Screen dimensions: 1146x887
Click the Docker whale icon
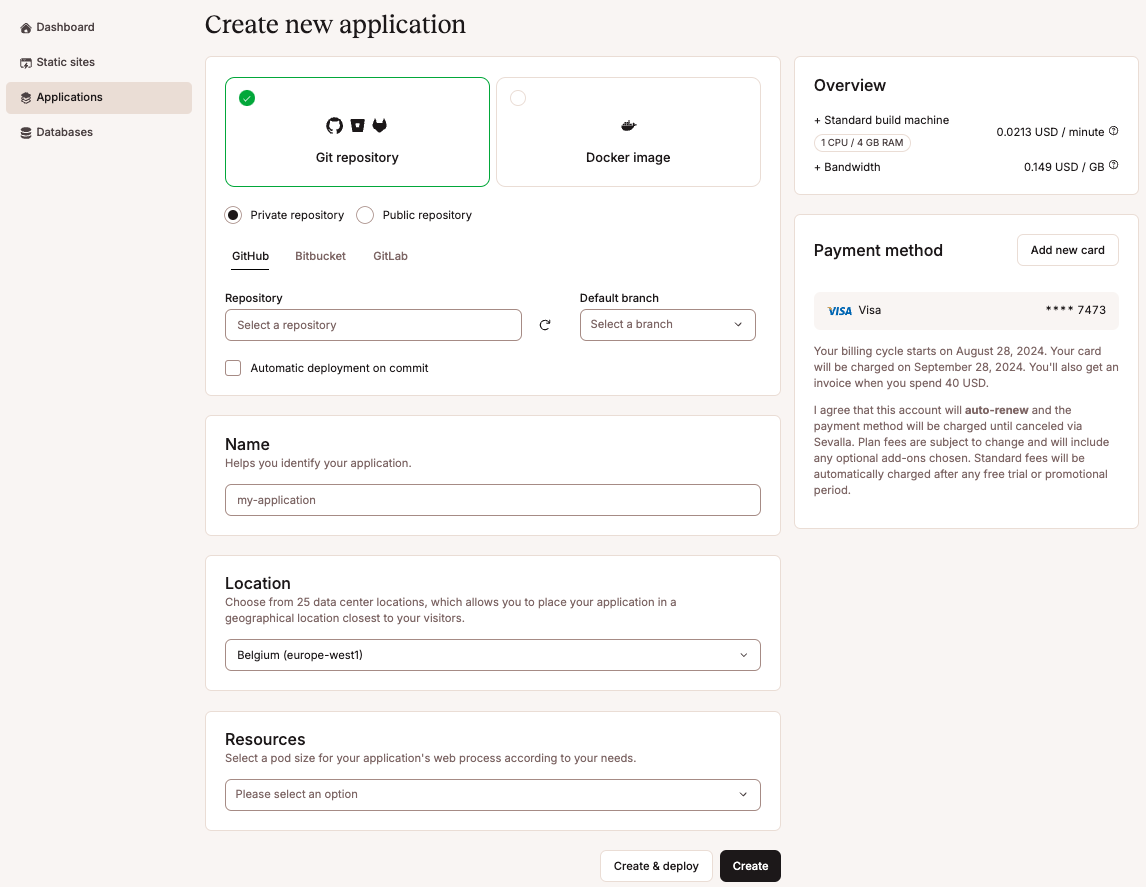(628, 125)
